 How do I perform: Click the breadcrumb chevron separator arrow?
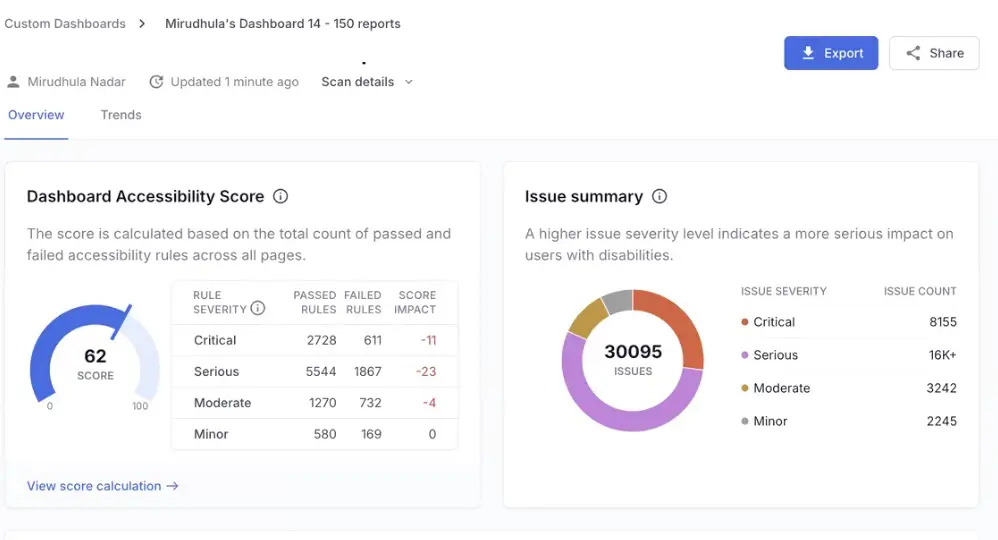coord(142,24)
